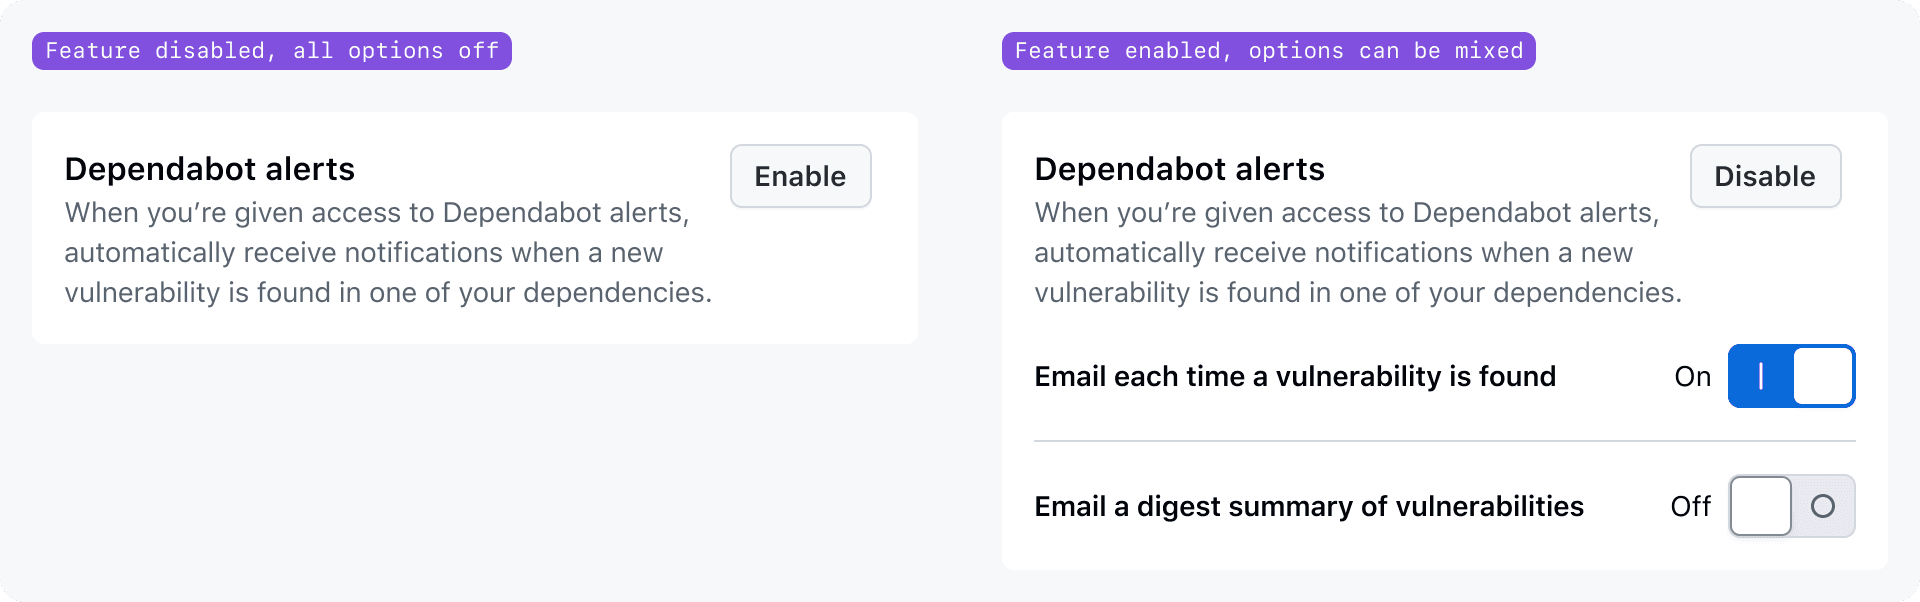Click the "On" status label
Screen dimensions: 1920x602
(x=1692, y=377)
